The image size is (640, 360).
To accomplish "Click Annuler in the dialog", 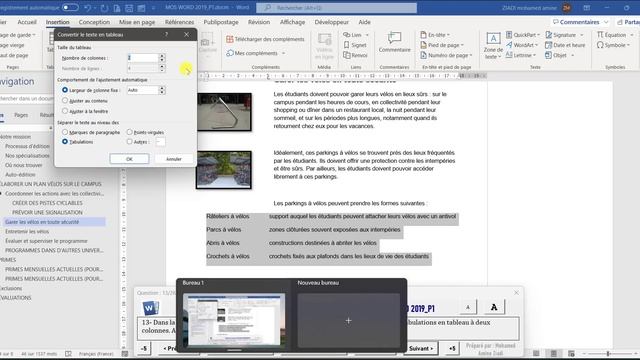I will coord(174,159).
